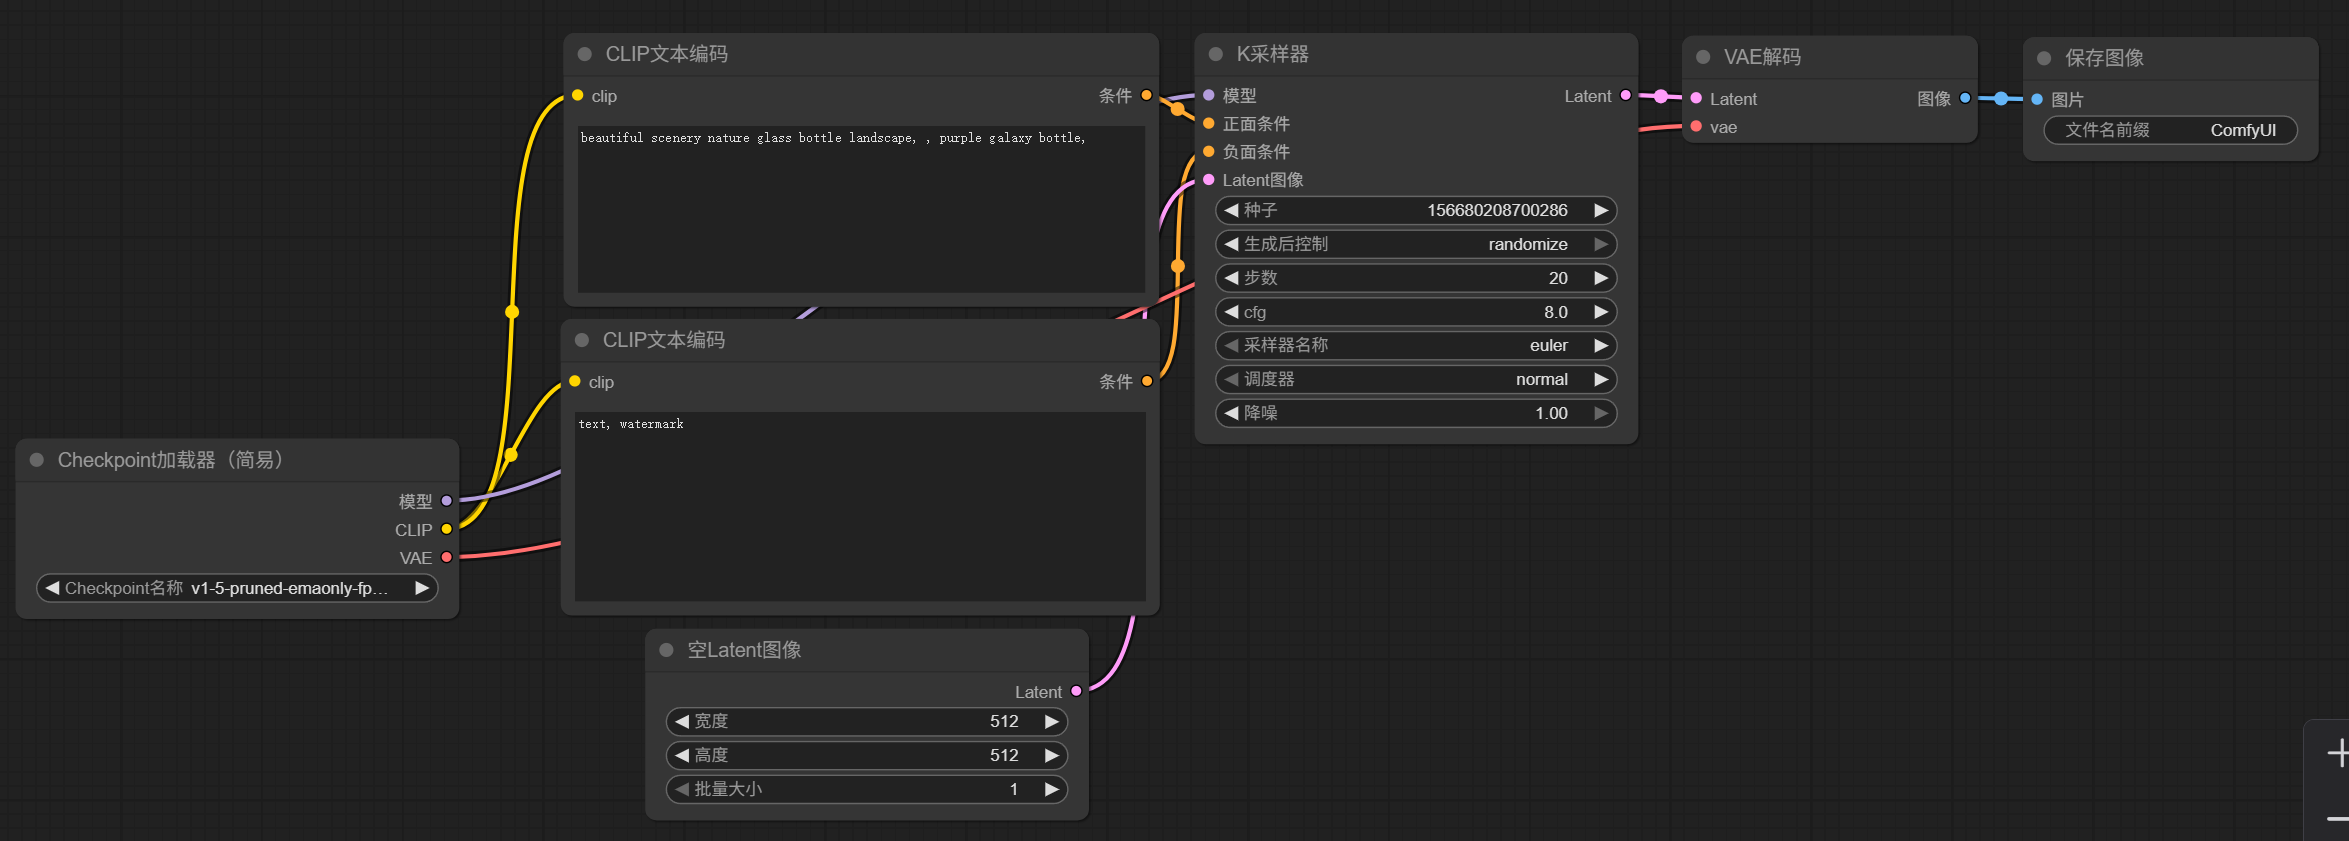
Task: Collapse the K采样器 node via its title dot
Action: 1216,54
